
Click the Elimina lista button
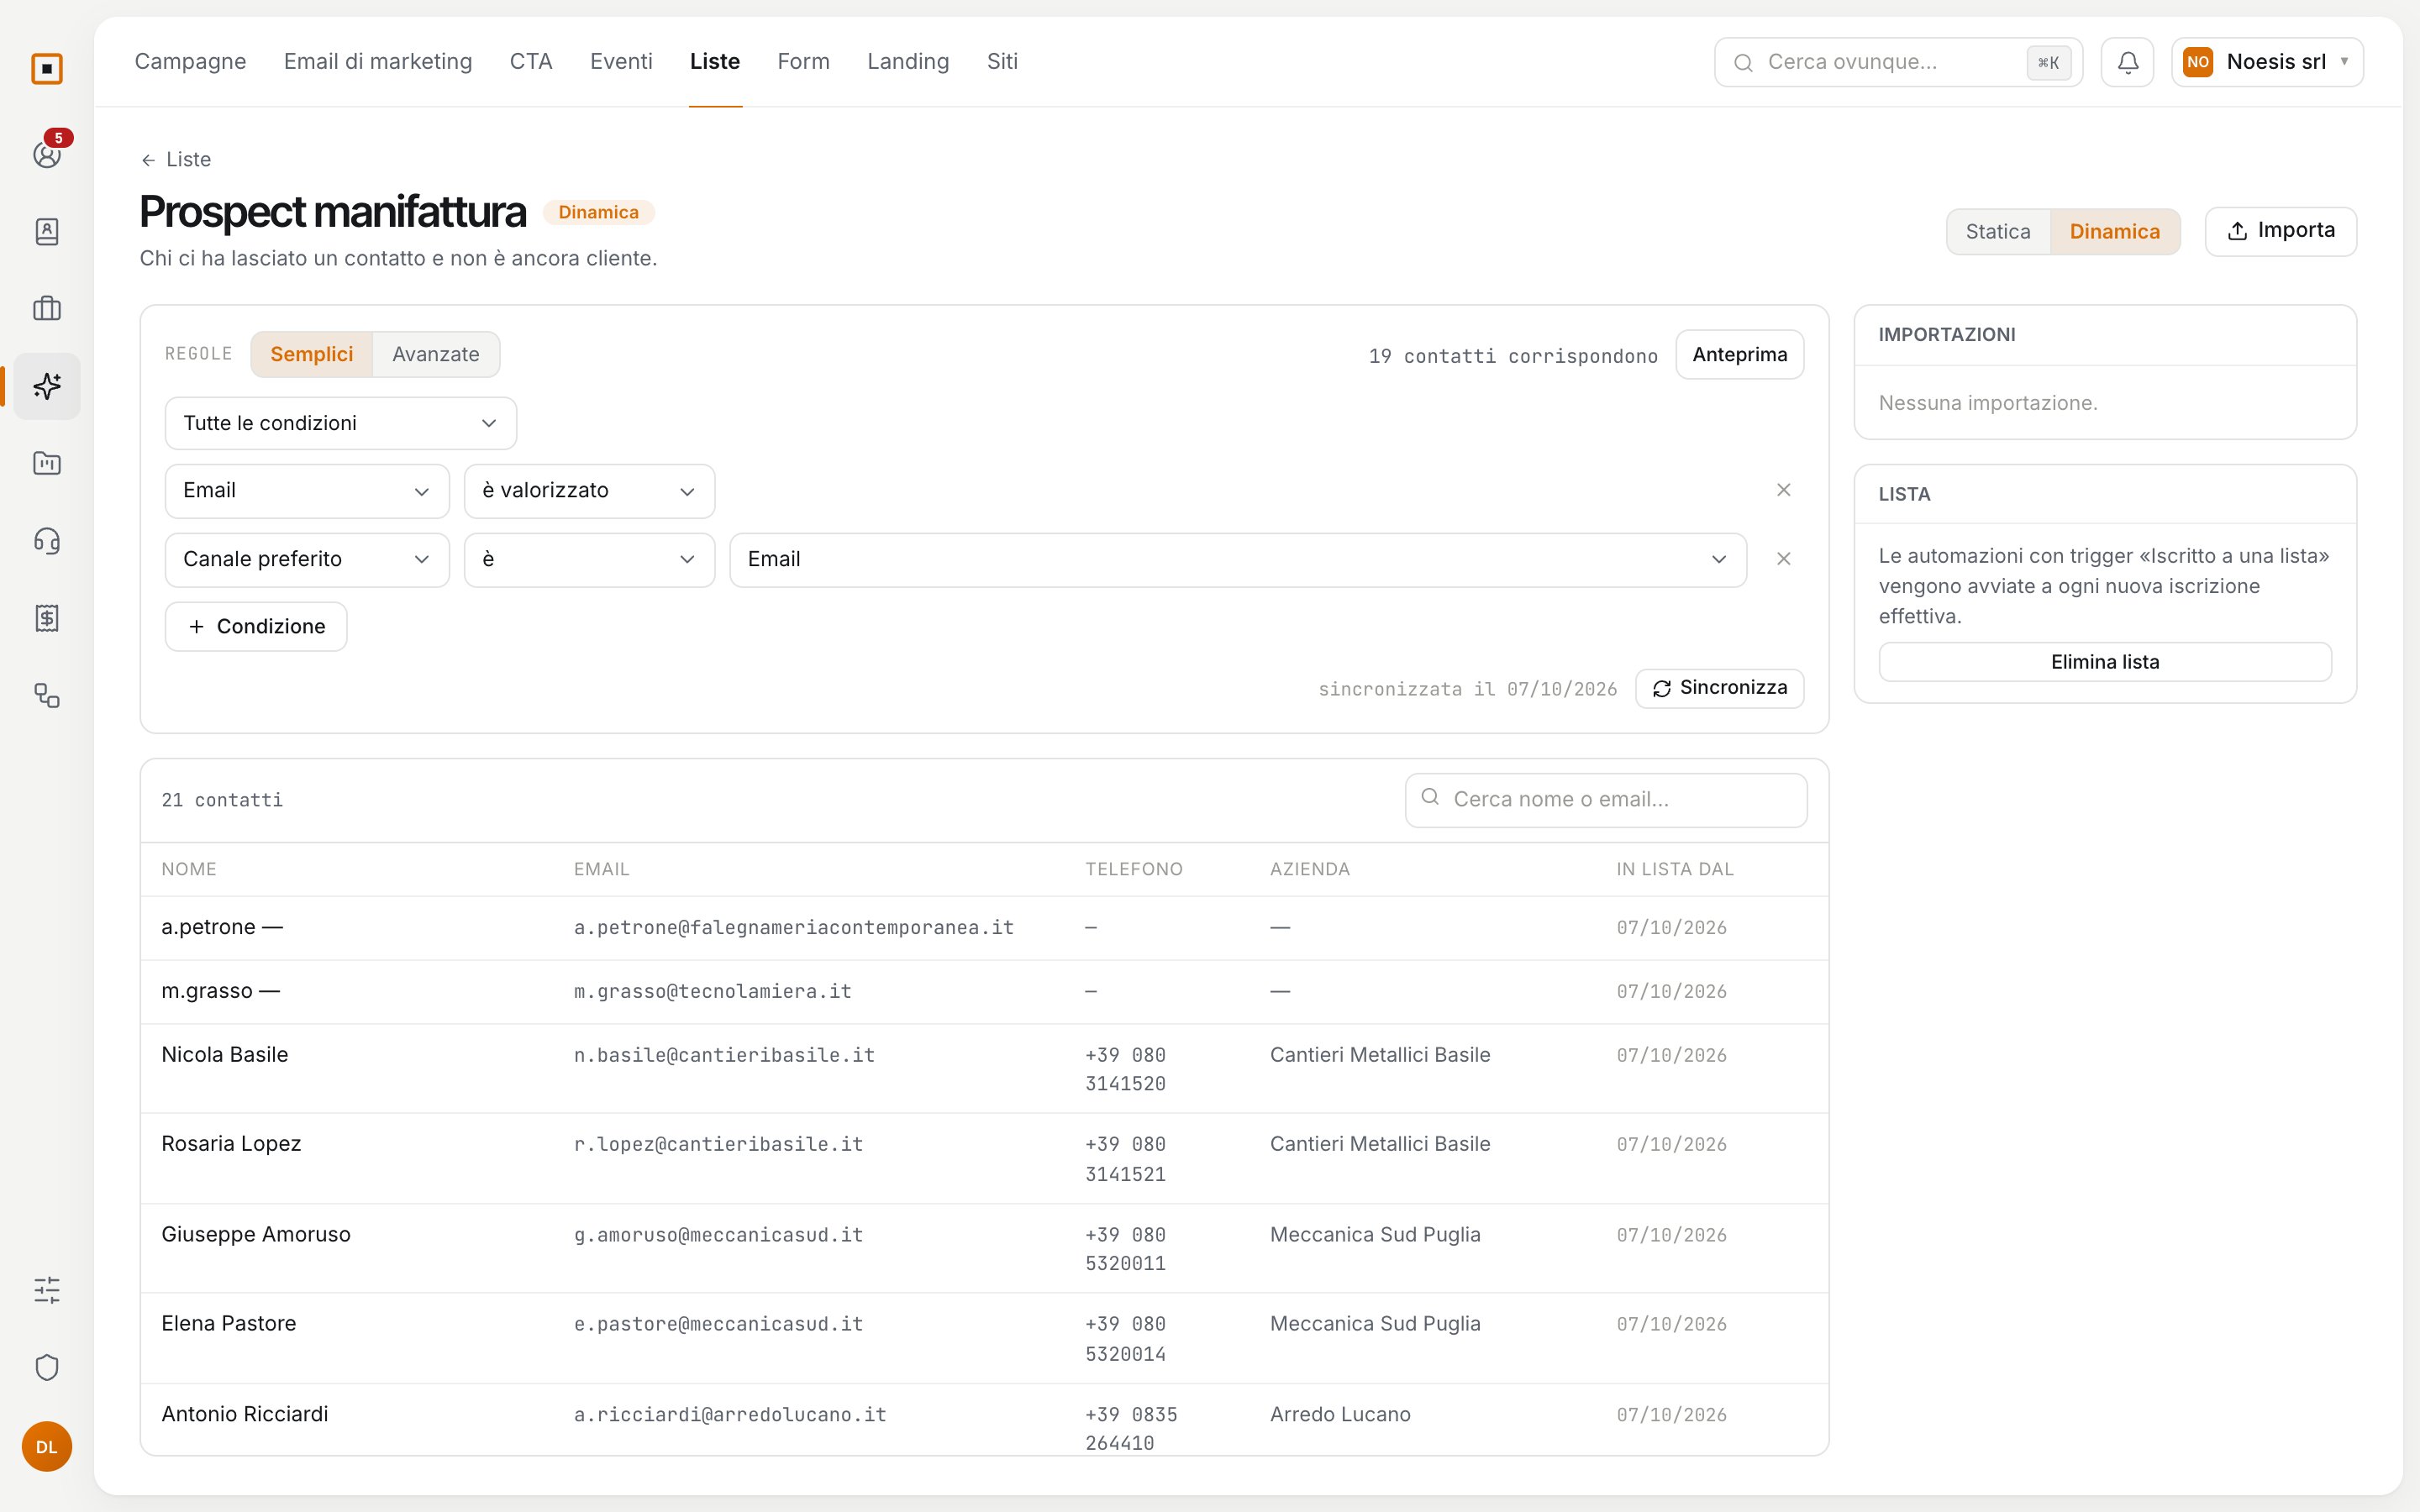click(x=2105, y=662)
